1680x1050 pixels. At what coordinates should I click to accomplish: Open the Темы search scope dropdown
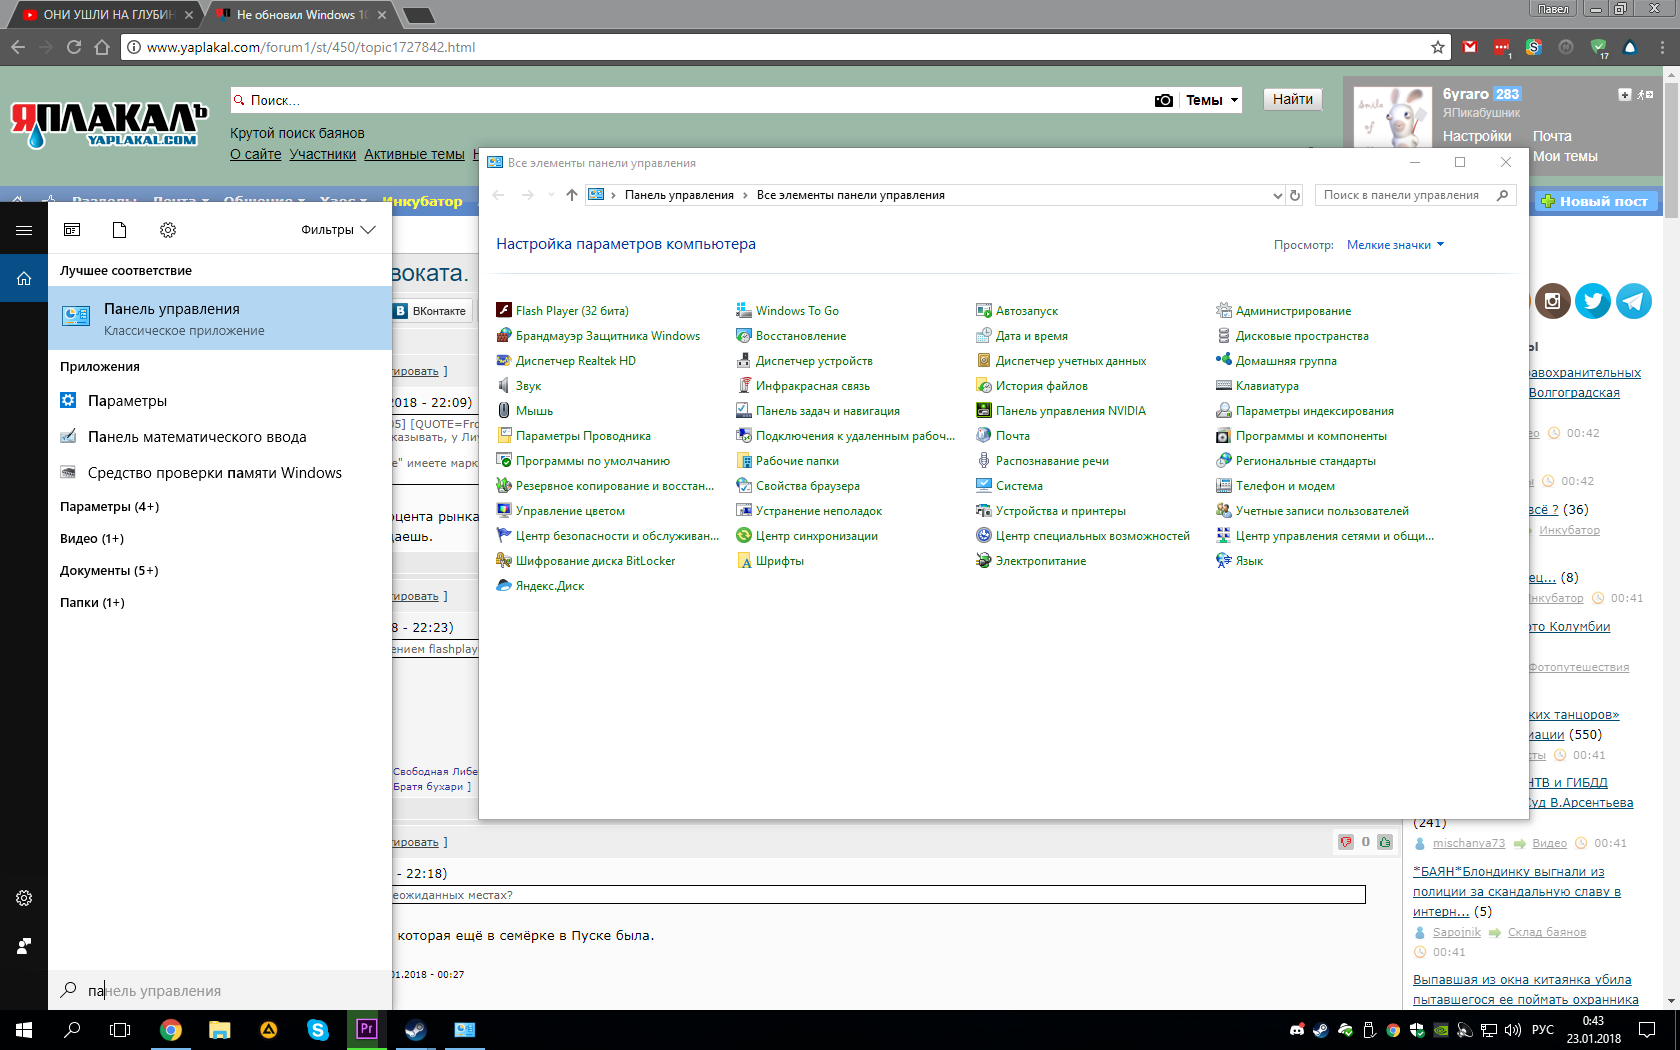pyautogui.click(x=1211, y=100)
